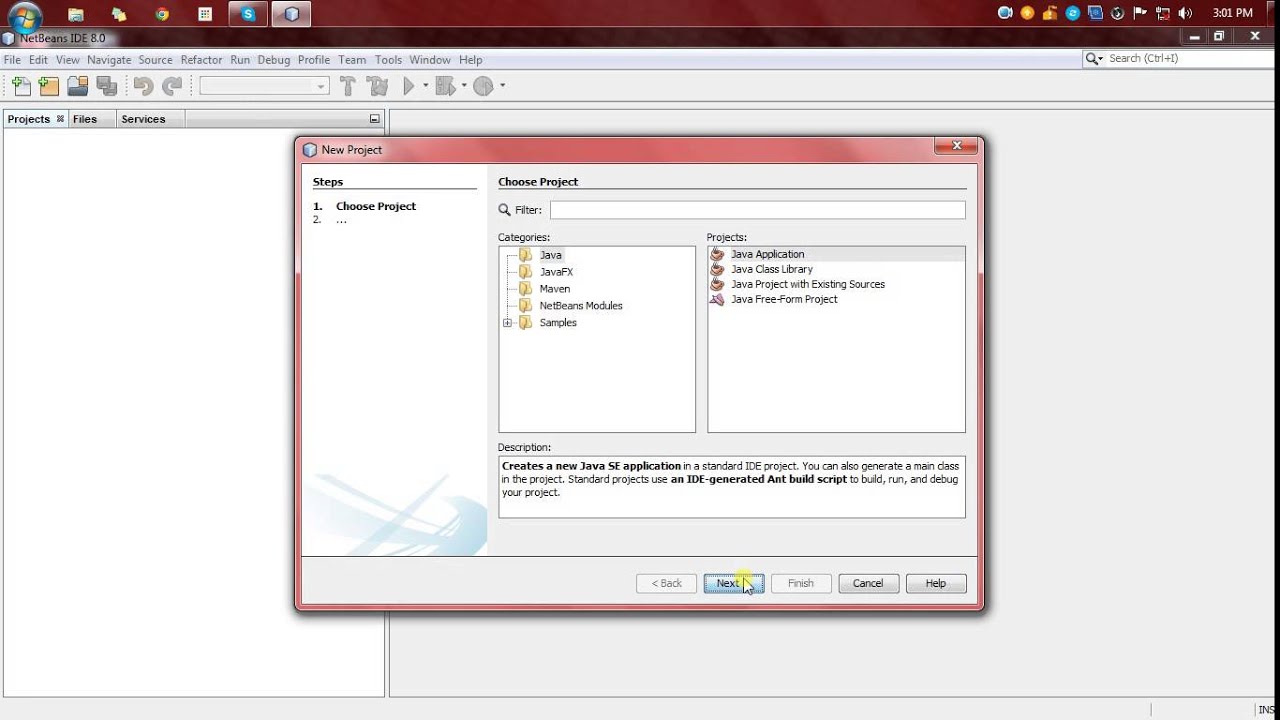Viewport: 1280px width, 720px height.
Task: Click the Action Center flag icon
Action: tap(1141, 13)
